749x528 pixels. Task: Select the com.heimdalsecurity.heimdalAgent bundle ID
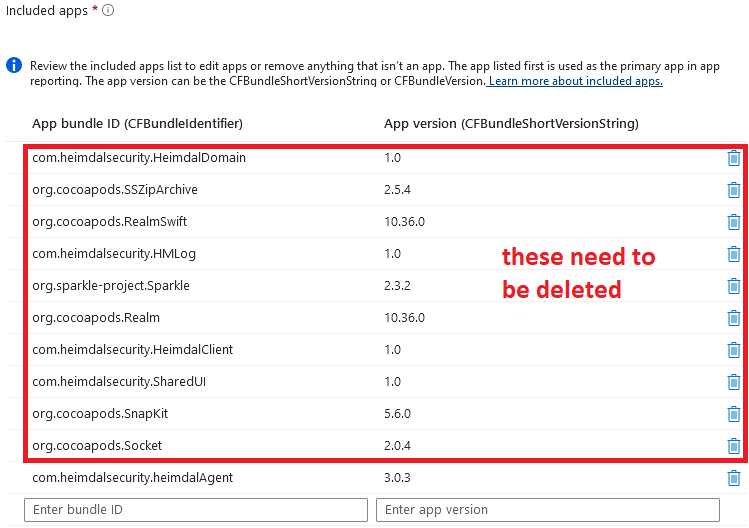click(133, 478)
